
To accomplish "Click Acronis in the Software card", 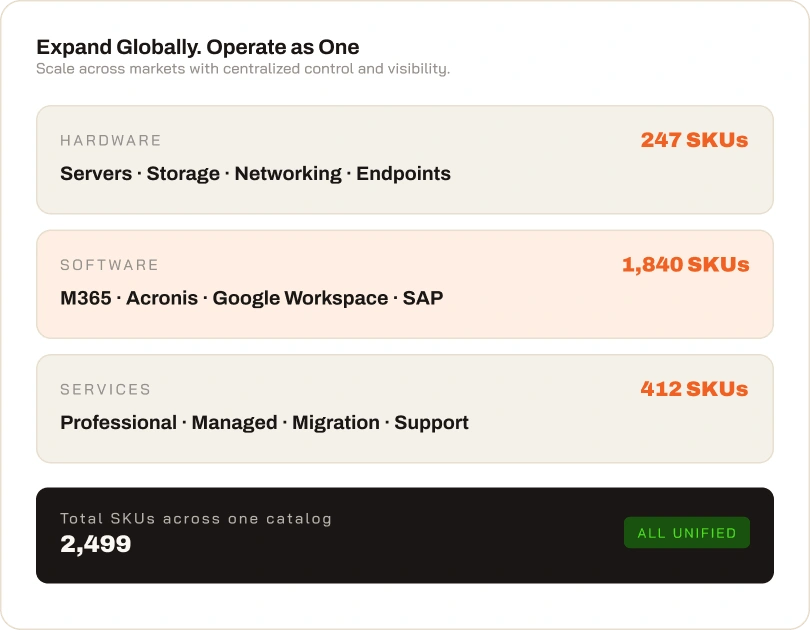I will point(162,298).
